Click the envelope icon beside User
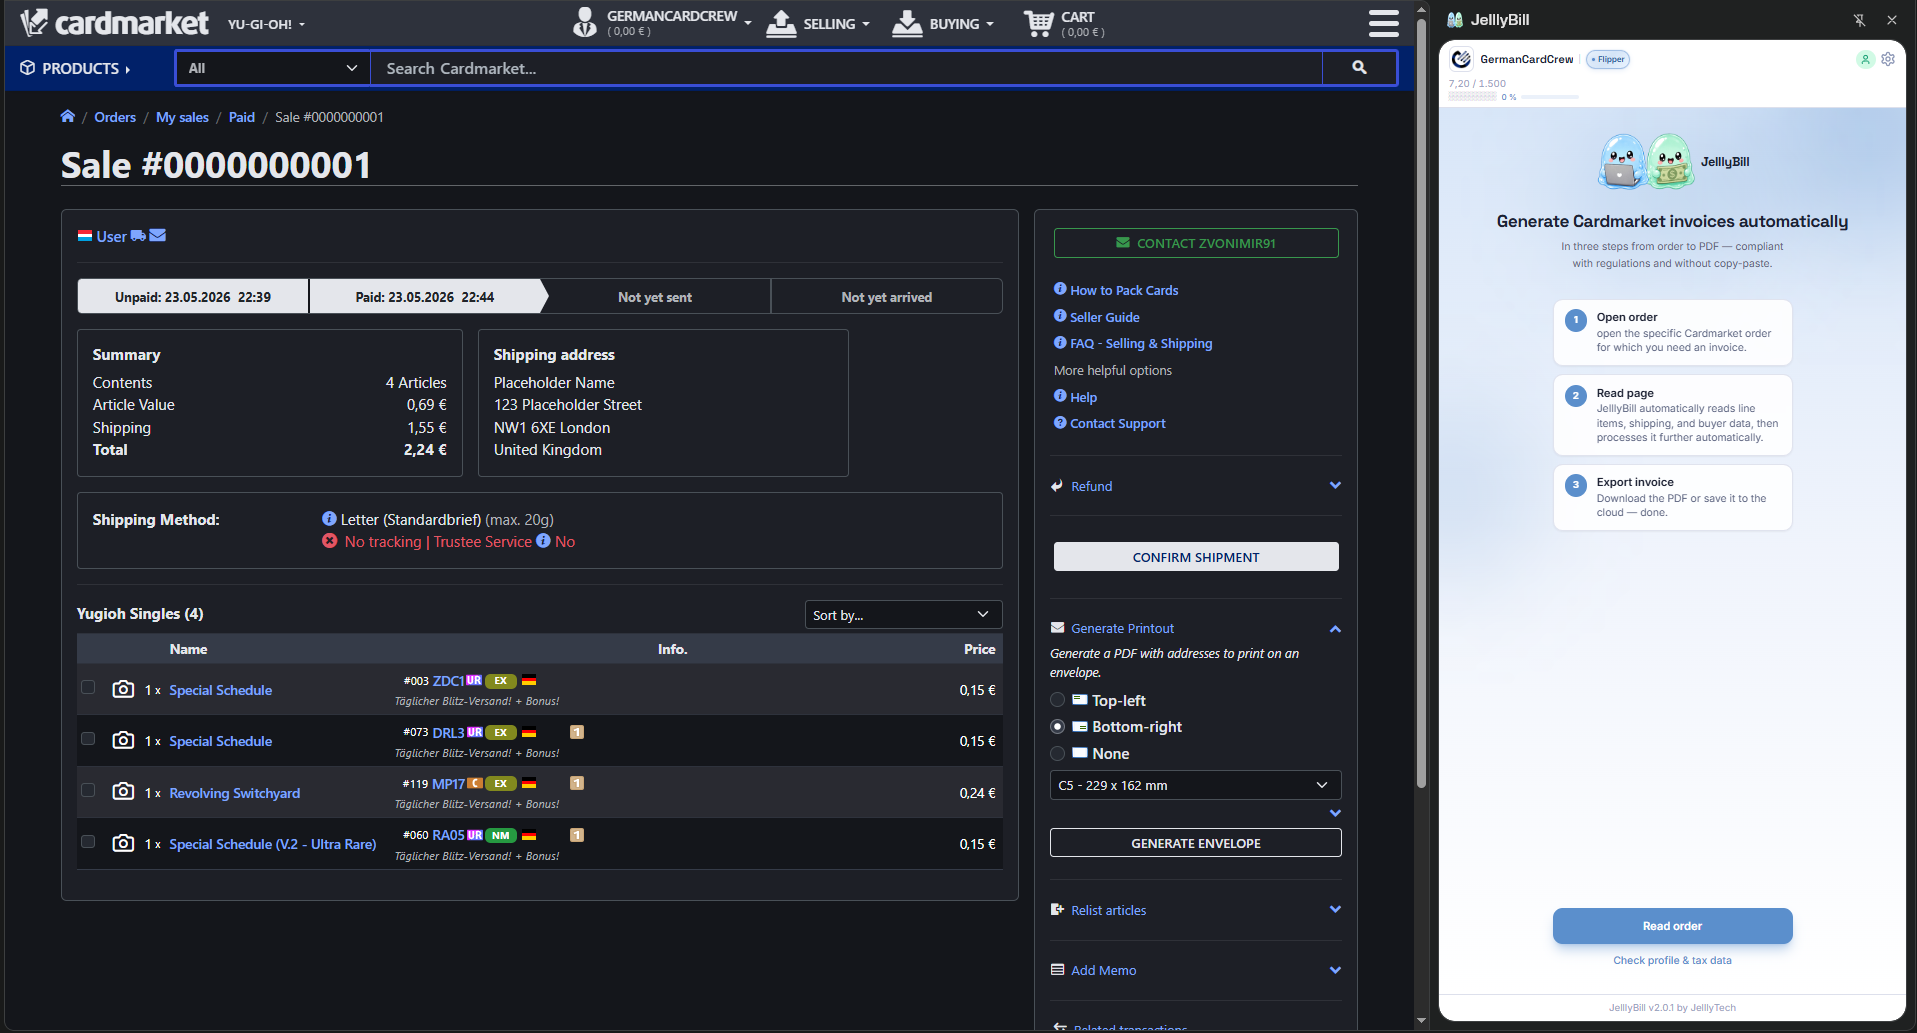Viewport: 1917px width, 1033px height. tap(158, 236)
